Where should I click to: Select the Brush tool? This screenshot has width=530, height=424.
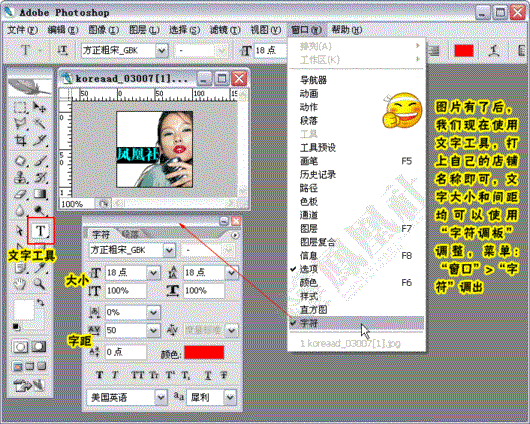tap(40, 161)
